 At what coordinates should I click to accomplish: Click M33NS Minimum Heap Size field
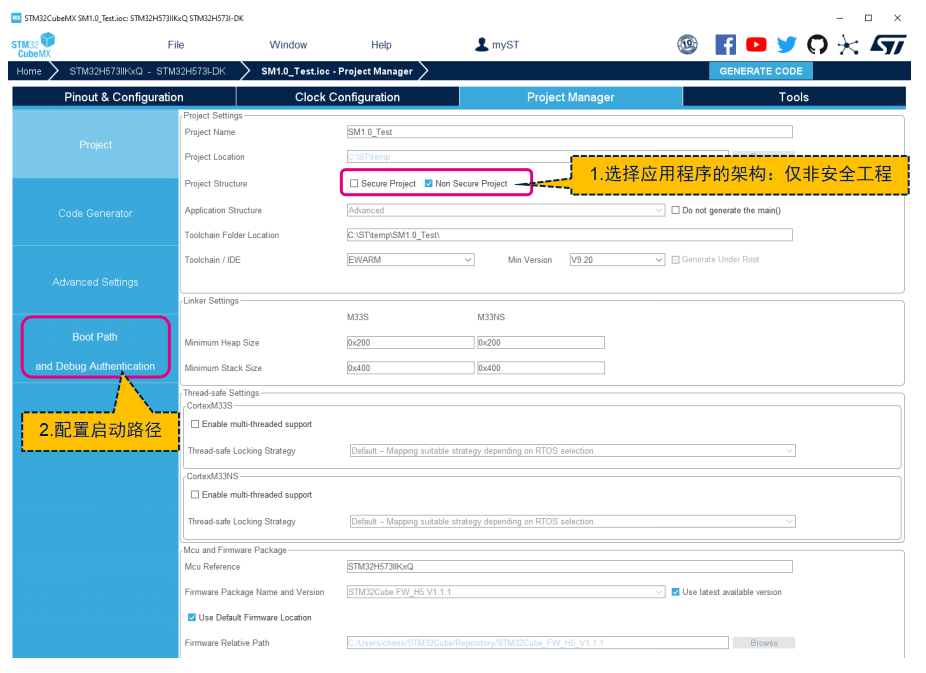[x=541, y=342]
